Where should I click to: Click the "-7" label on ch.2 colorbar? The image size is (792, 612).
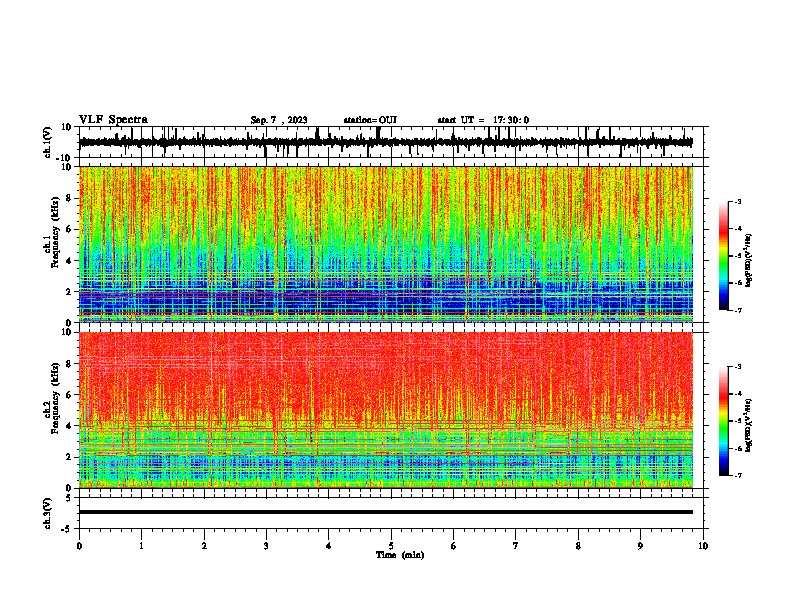click(738, 475)
